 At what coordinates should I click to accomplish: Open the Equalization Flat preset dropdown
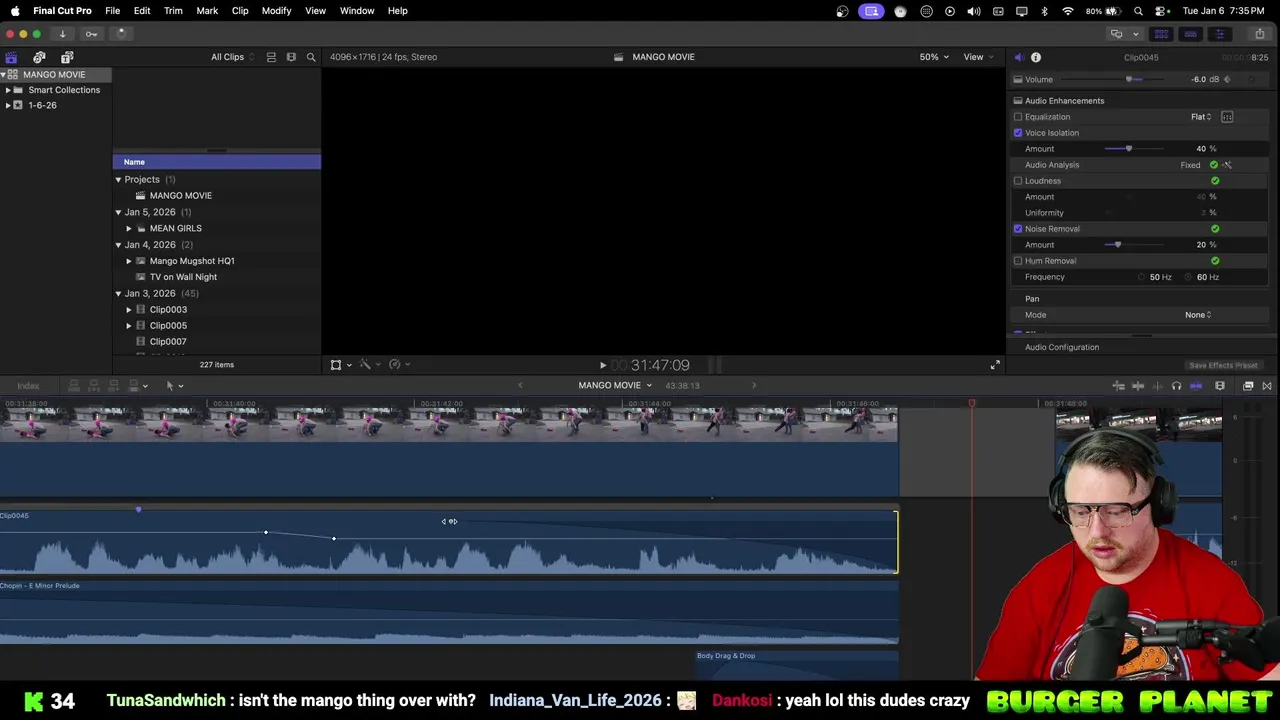1201,117
